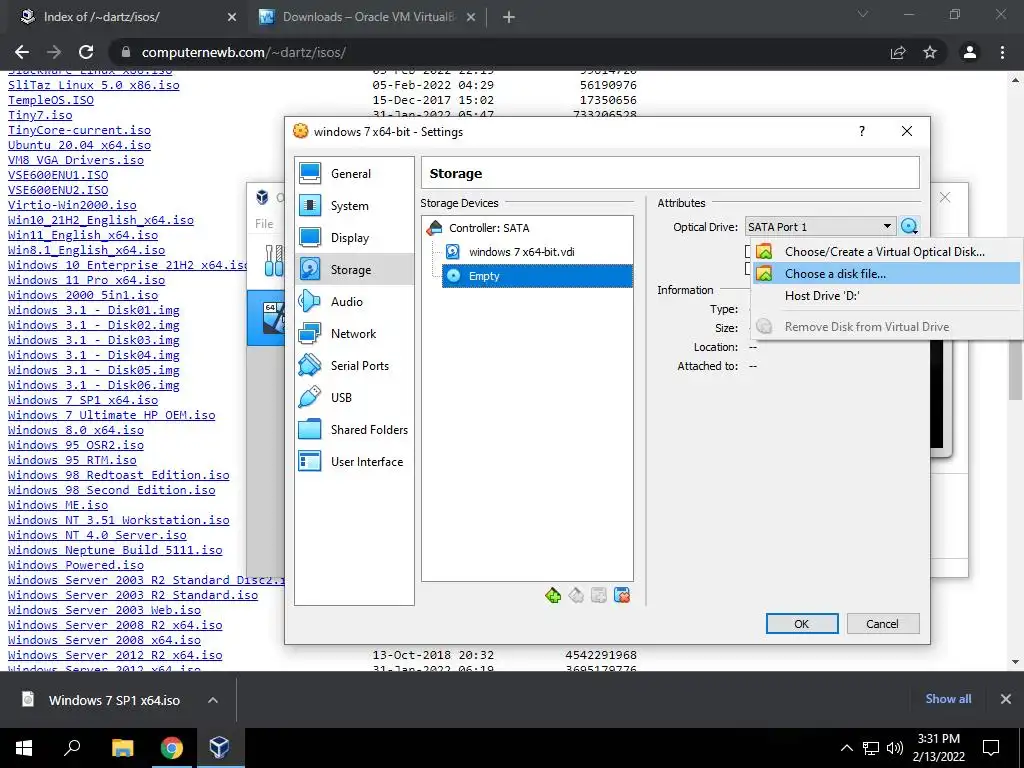Viewport: 1024px width, 768px height.
Task: Click OK in the Settings dialog
Action: [802, 624]
